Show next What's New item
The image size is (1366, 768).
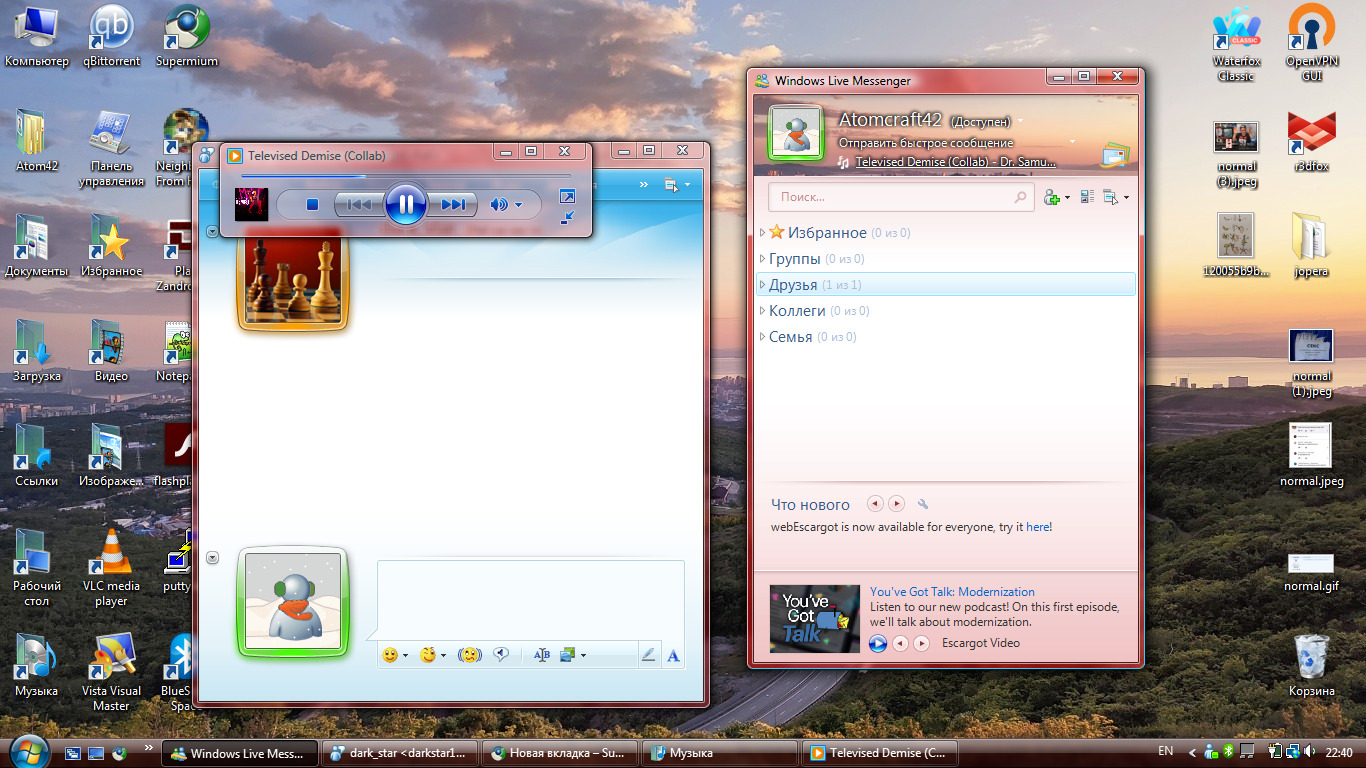tap(897, 504)
